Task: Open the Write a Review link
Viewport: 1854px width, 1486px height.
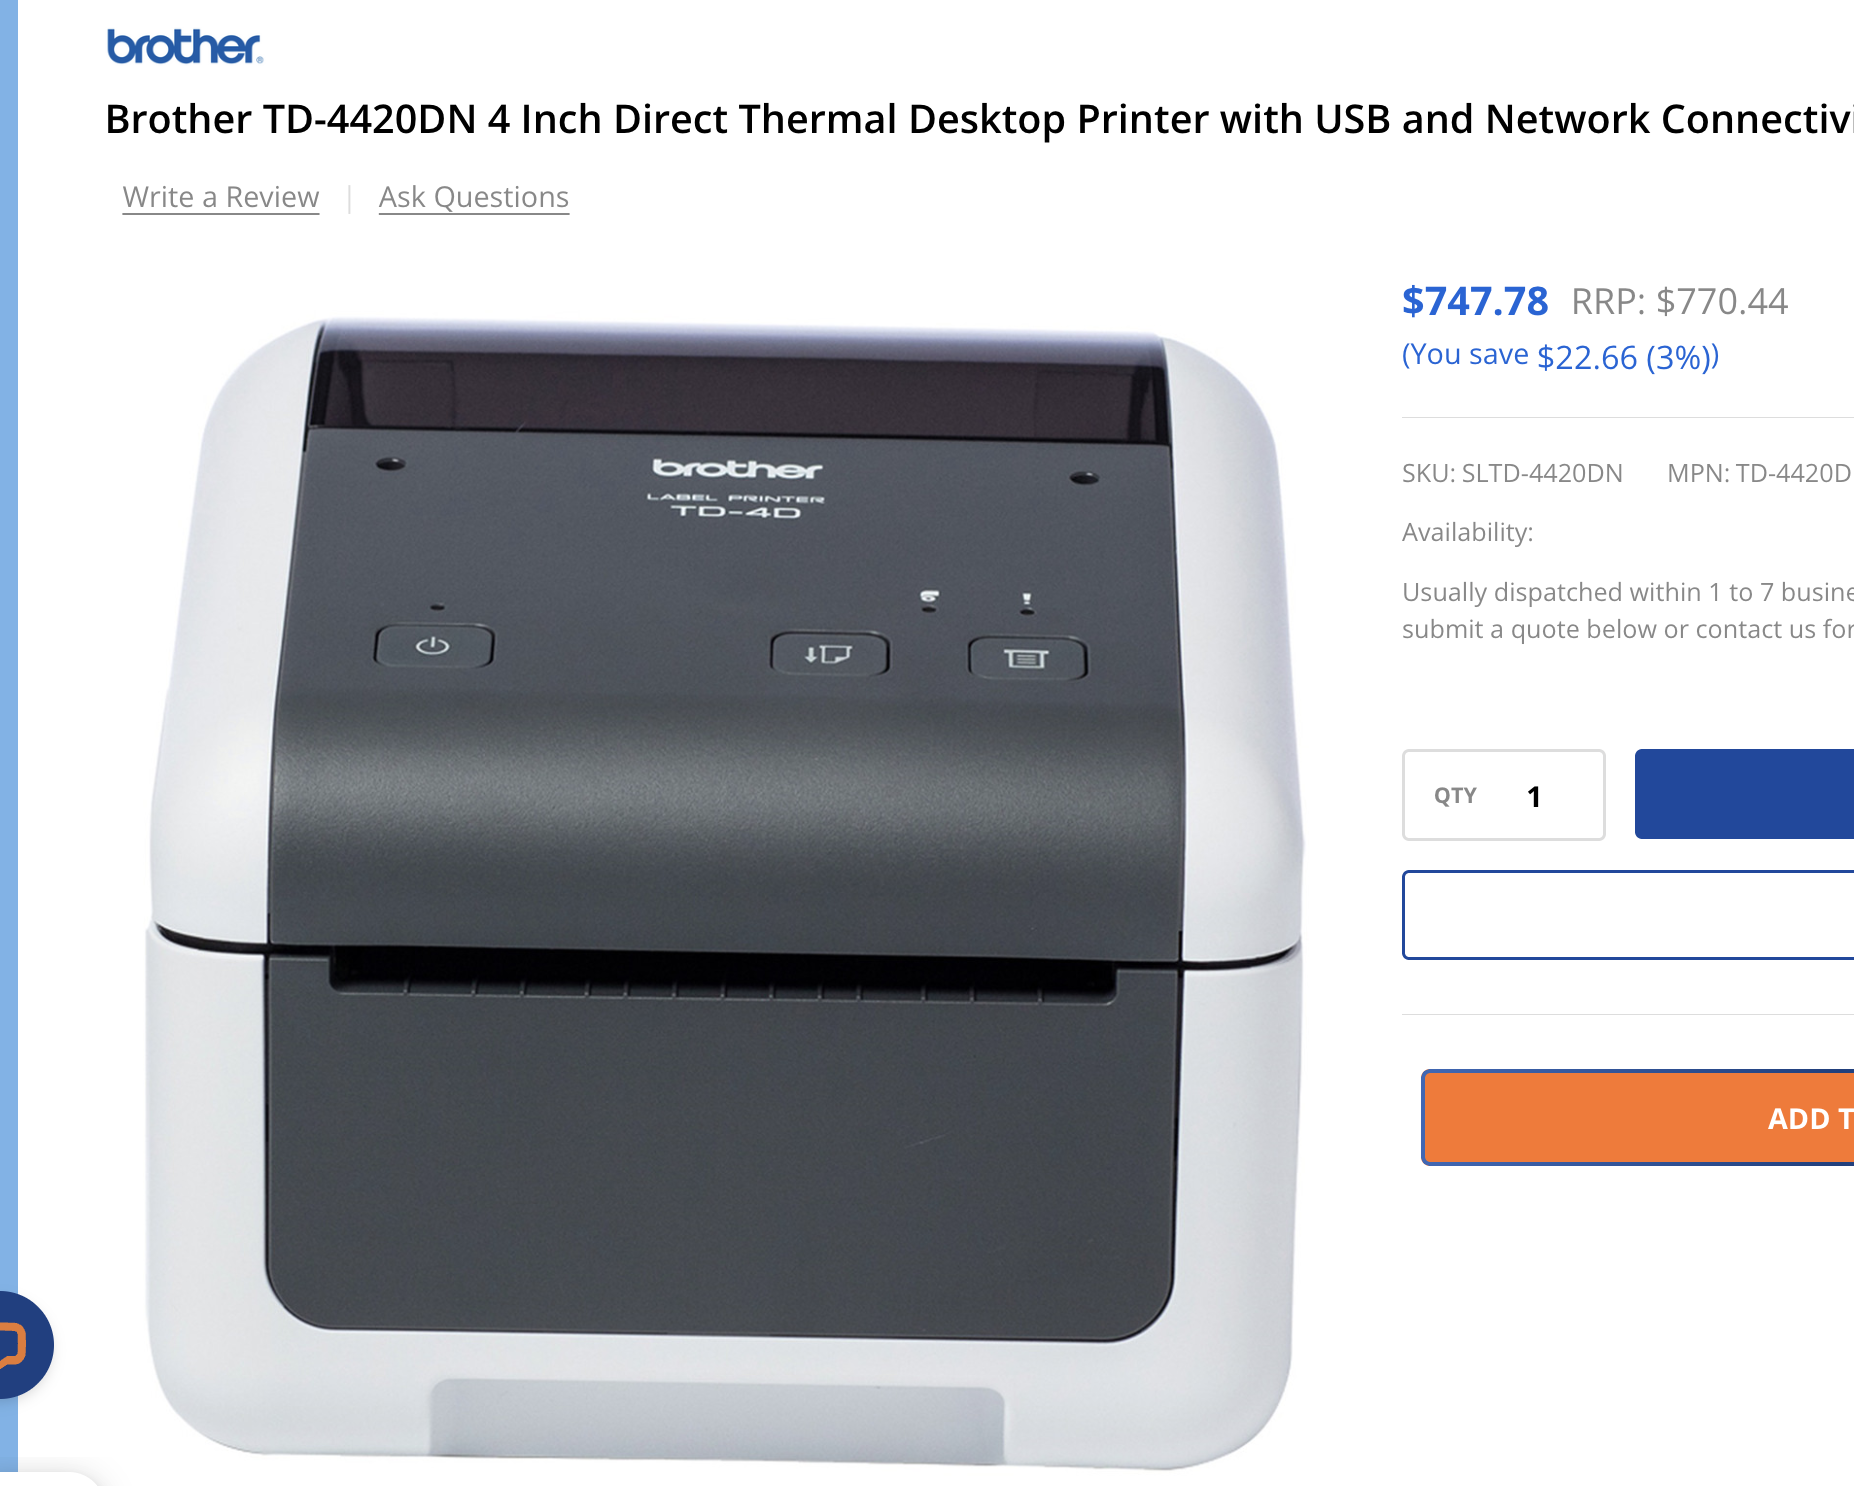Action: [221, 197]
